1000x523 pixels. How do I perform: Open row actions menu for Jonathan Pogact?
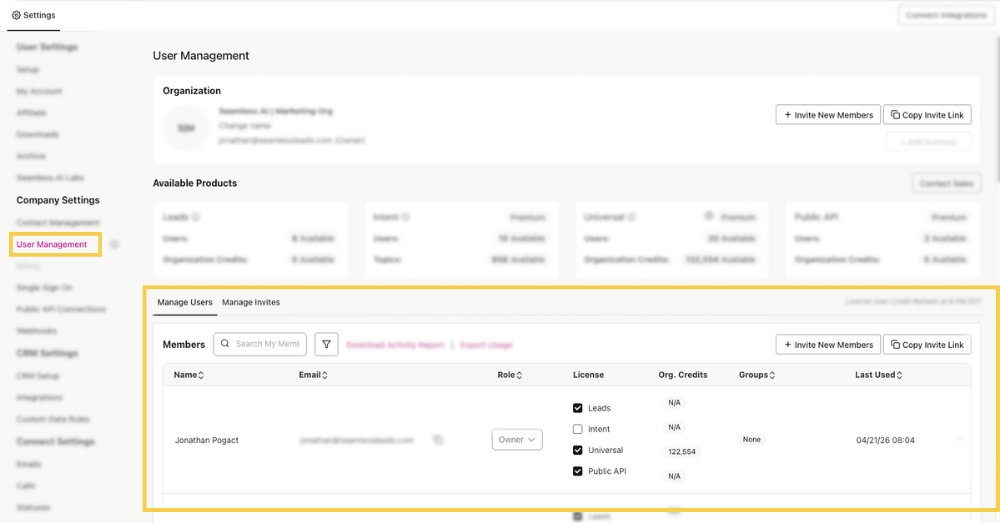pos(959,439)
